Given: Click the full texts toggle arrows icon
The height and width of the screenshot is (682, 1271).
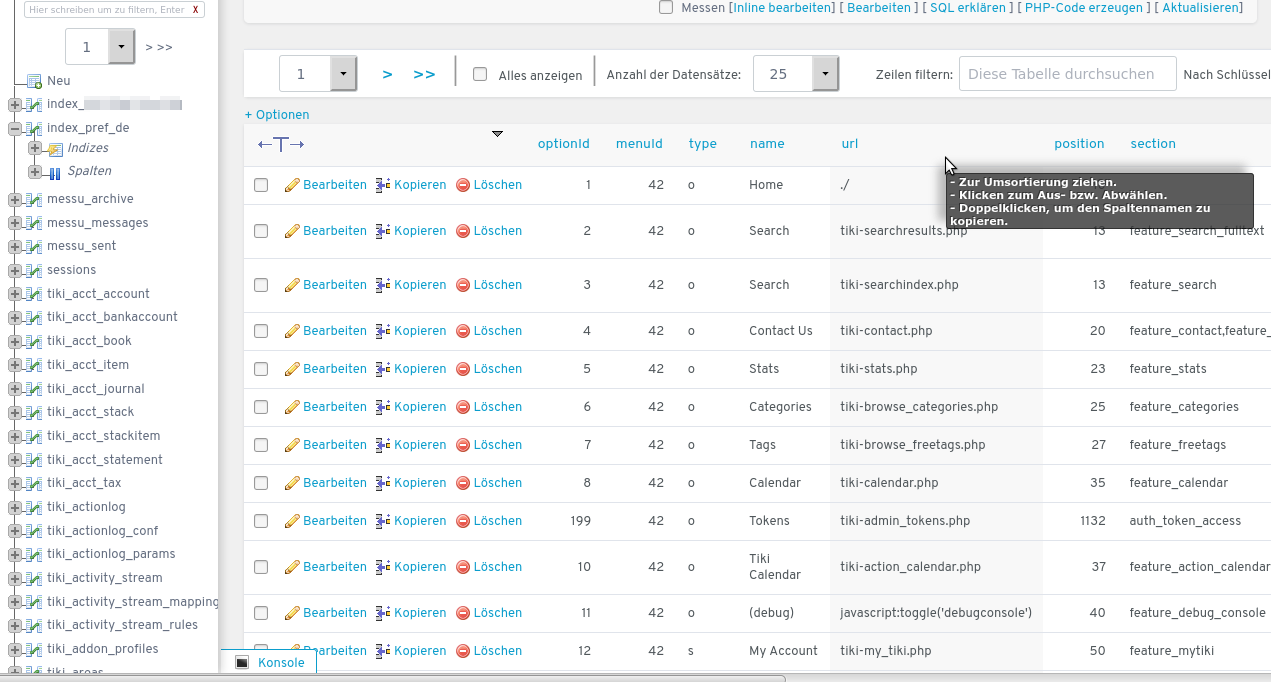Looking at the screenshot, I should click(281, 144).
